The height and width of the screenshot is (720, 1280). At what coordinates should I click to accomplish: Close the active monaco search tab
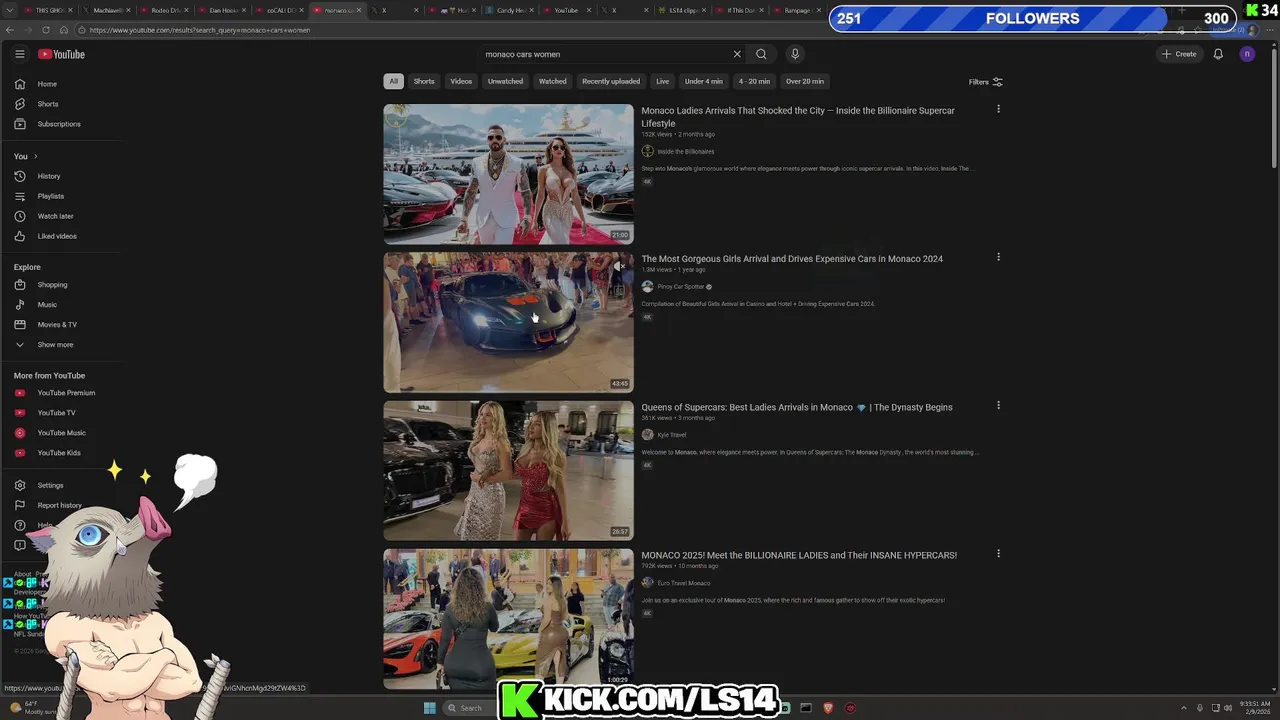pyautogui.click(x=360, y=10)
